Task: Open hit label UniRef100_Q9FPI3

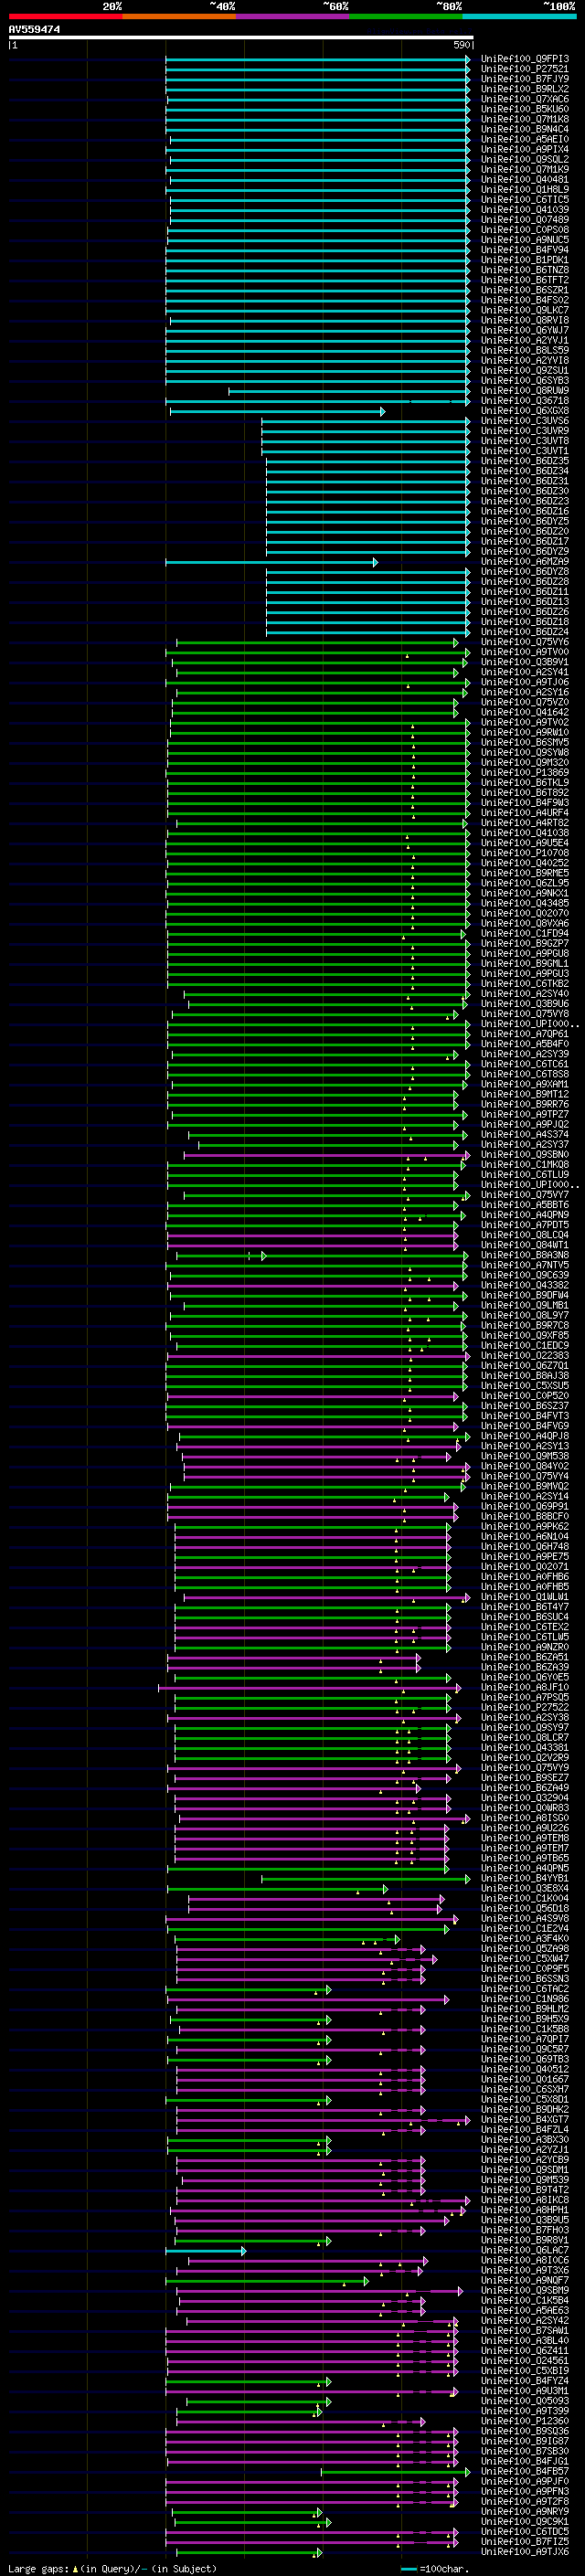Action: tap(525, 59)
